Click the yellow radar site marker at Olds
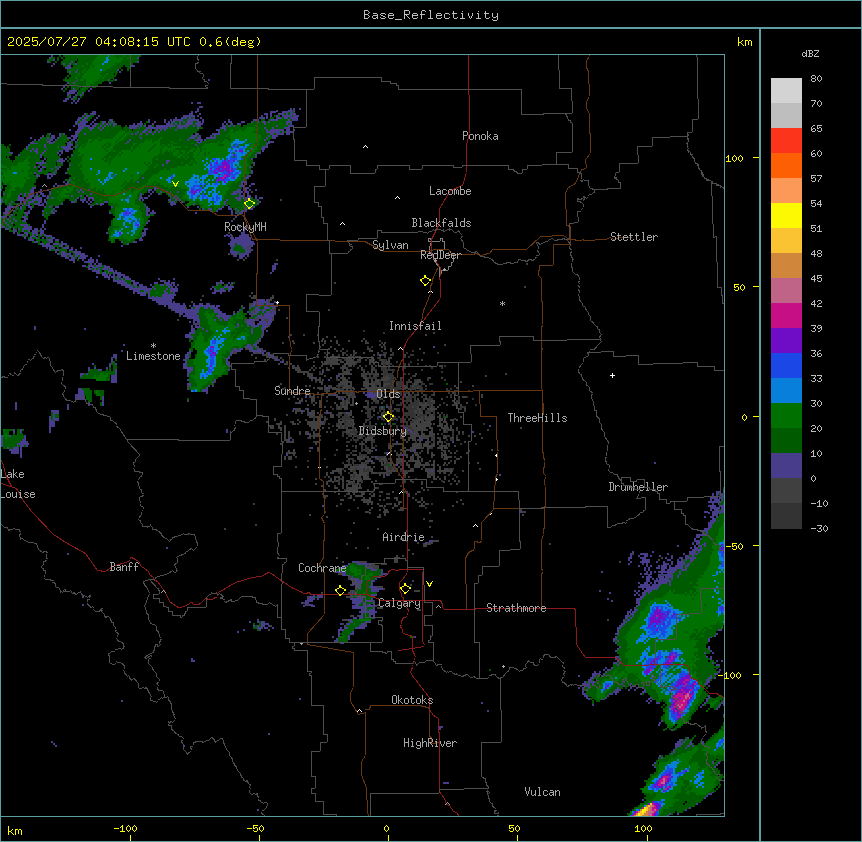The height and width of the screenshot is (842, 862). click(388, 417)
